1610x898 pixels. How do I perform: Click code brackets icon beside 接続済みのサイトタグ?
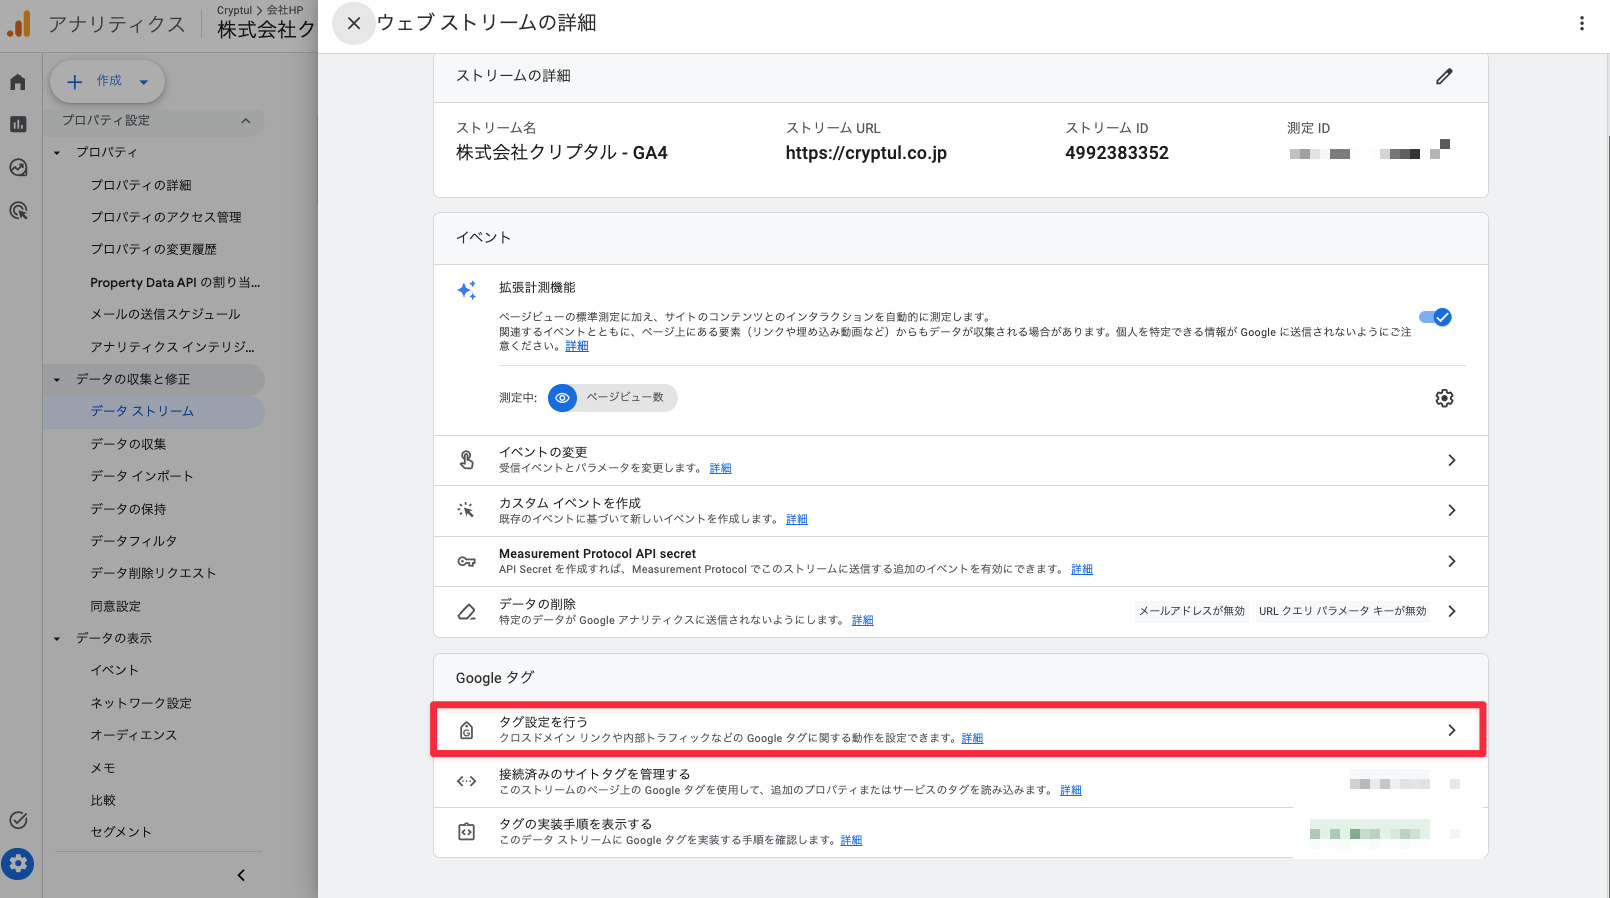tap(467, 782)
